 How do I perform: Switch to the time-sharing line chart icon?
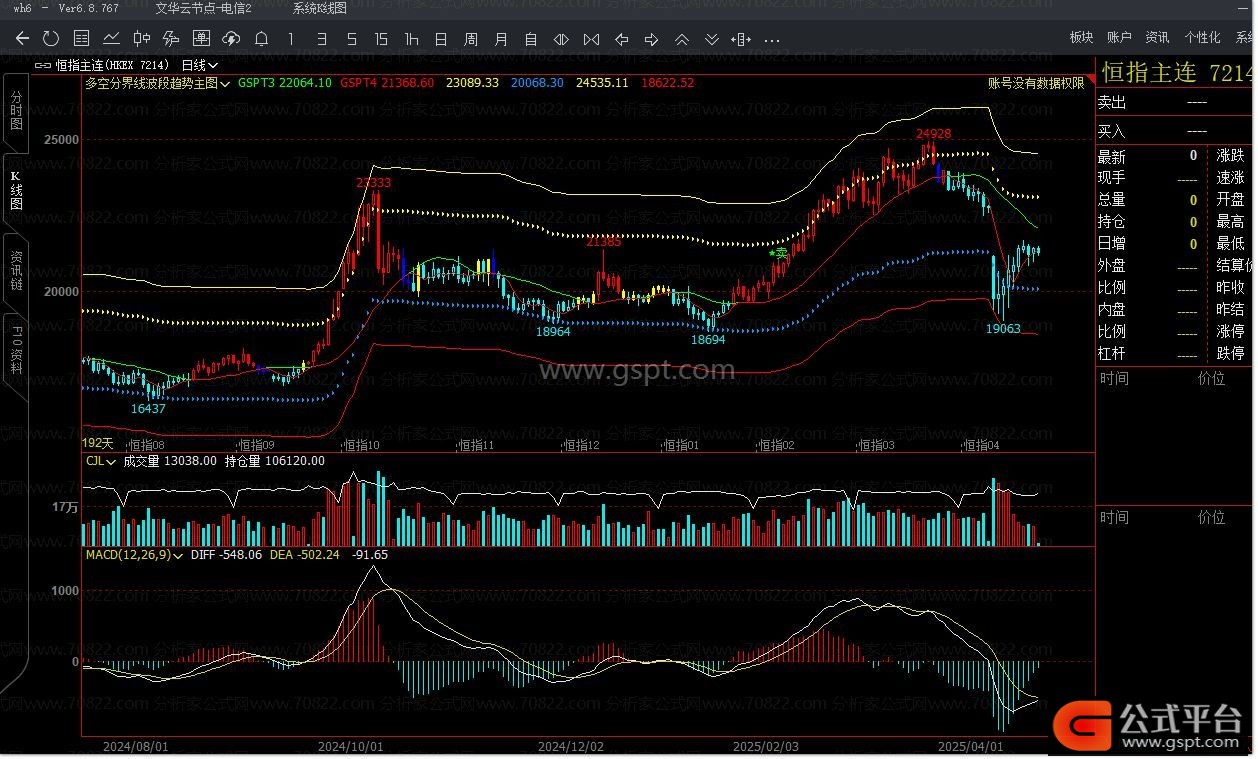[x=112, y=39]
